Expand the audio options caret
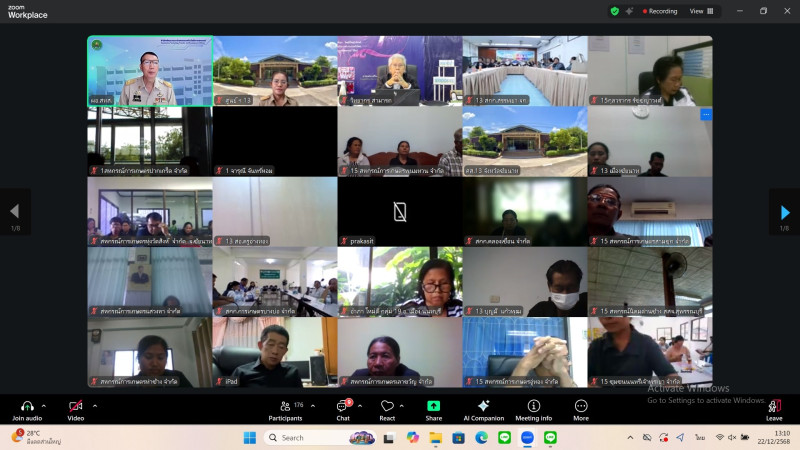 pos(44,405)
